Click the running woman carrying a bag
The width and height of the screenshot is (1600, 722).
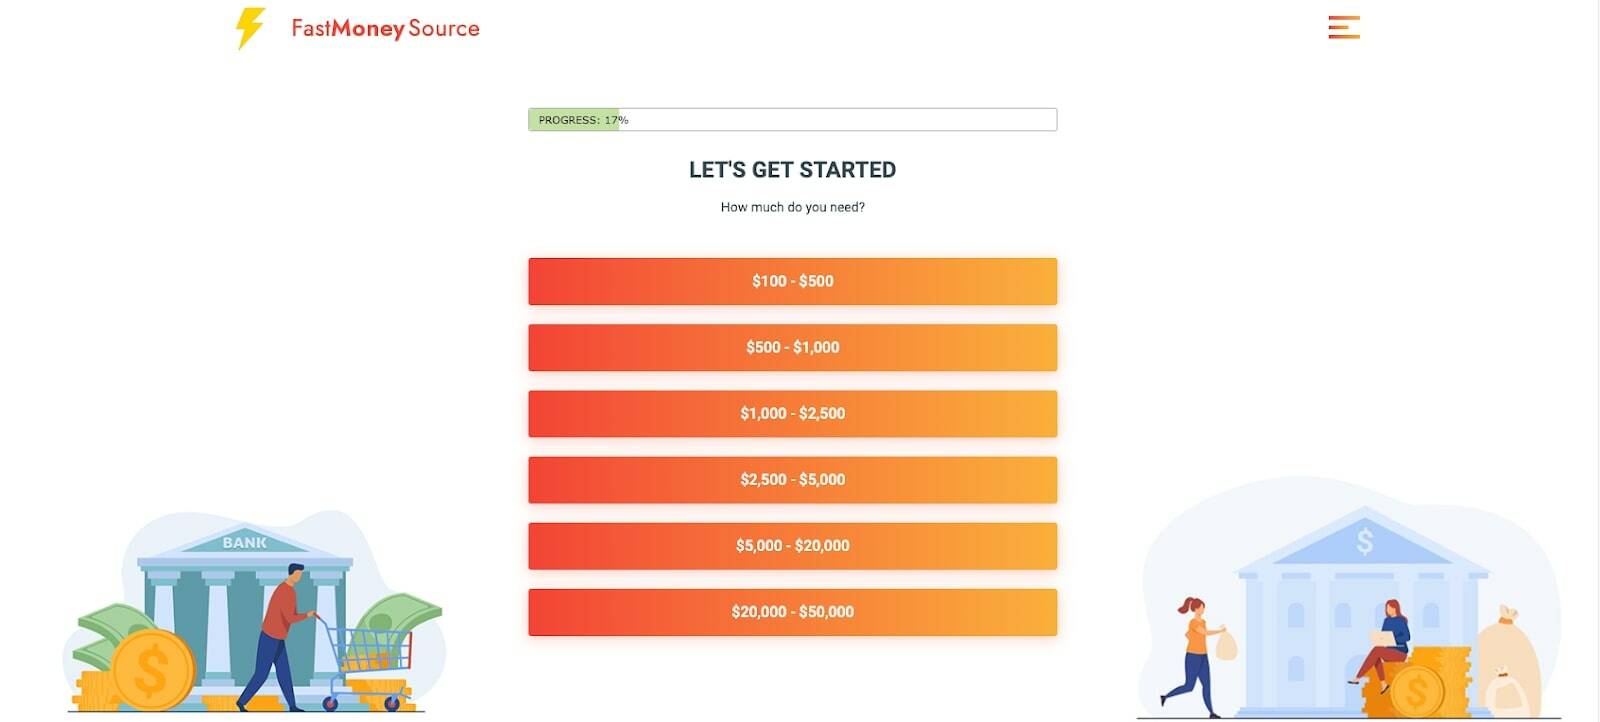point(1195,655)
